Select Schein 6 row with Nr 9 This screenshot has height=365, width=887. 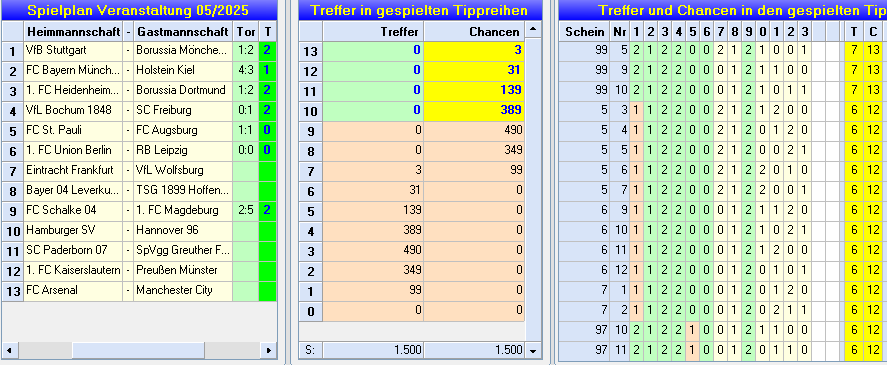tap(721, 211)
